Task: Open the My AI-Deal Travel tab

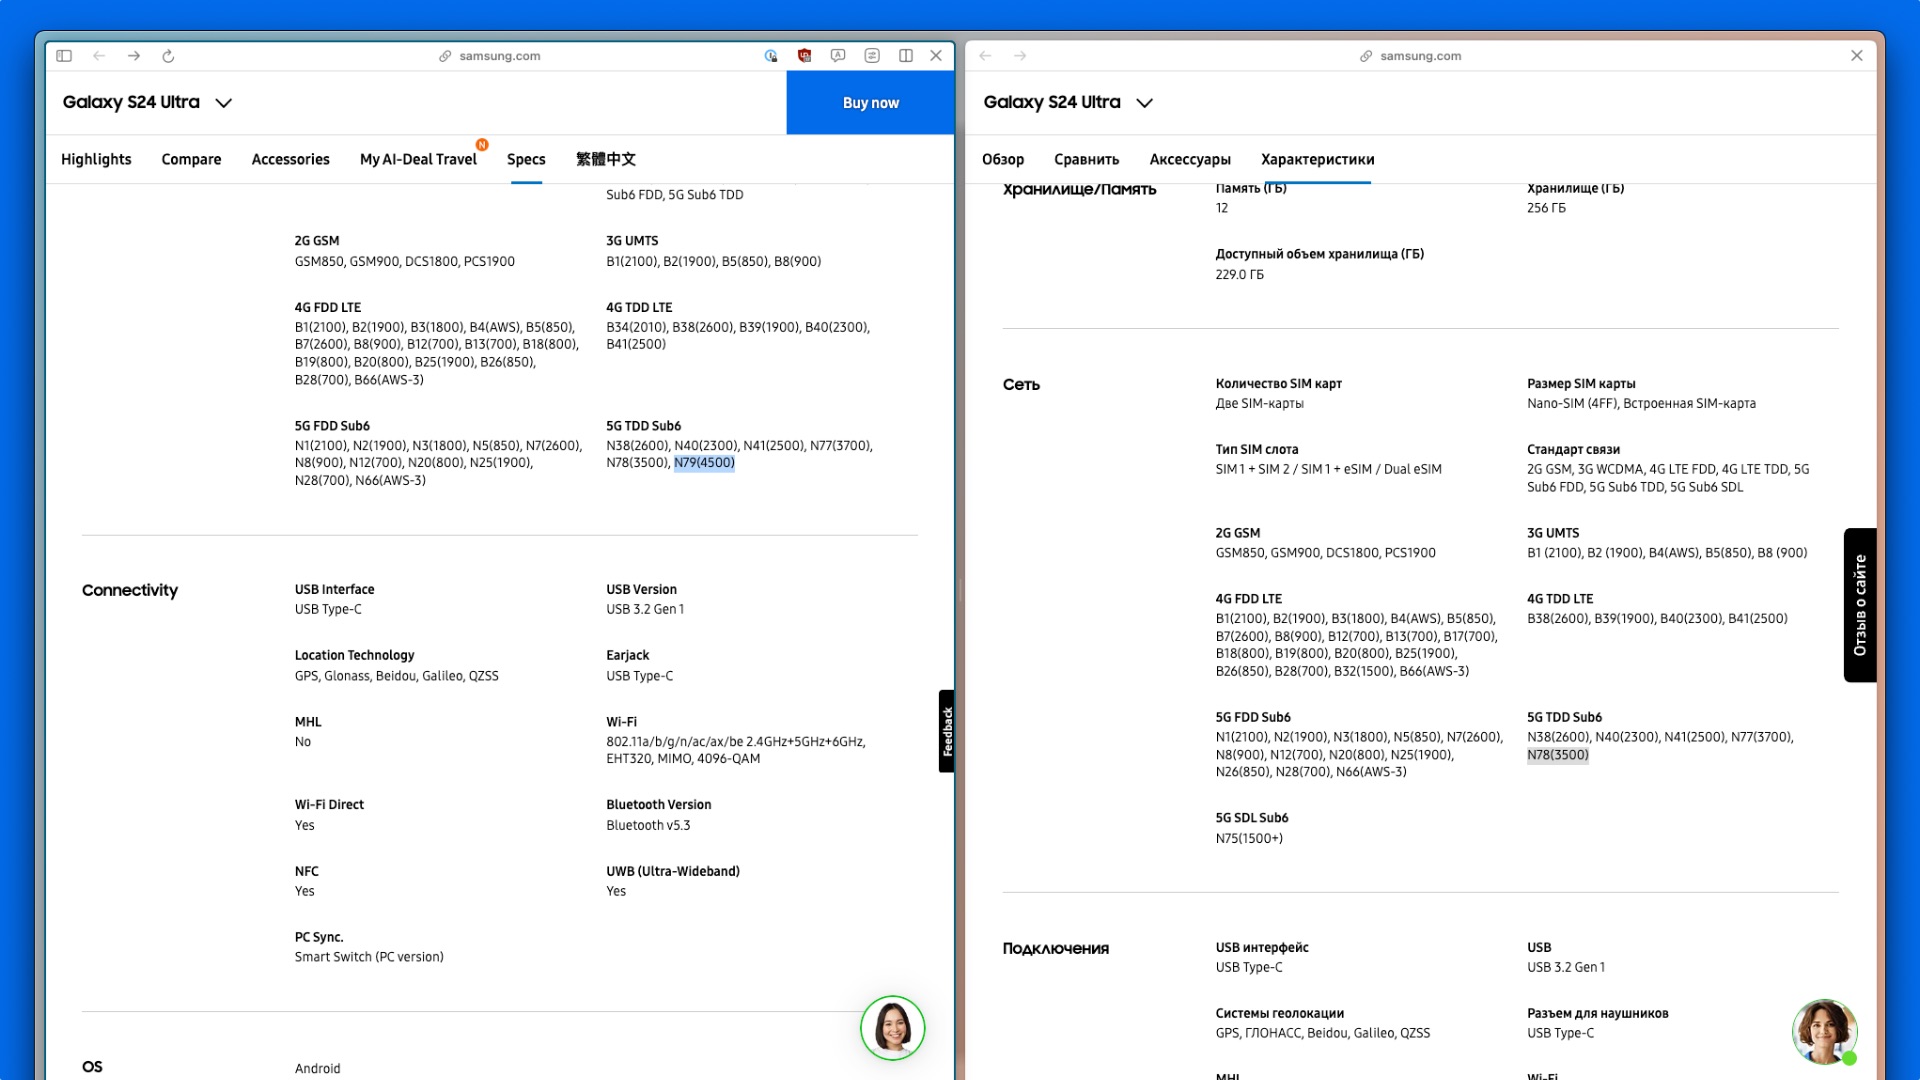Action: [418, 159]
